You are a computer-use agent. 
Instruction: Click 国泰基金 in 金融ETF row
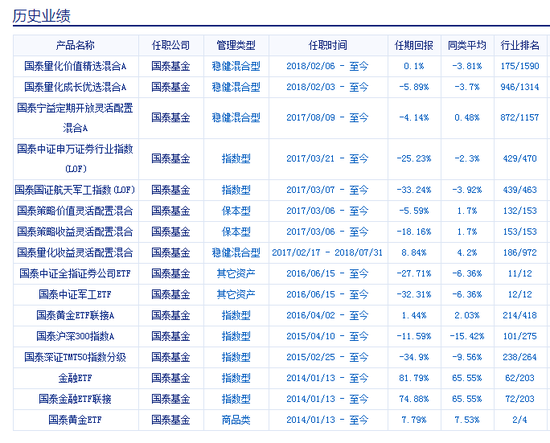(x=171, y=378)
